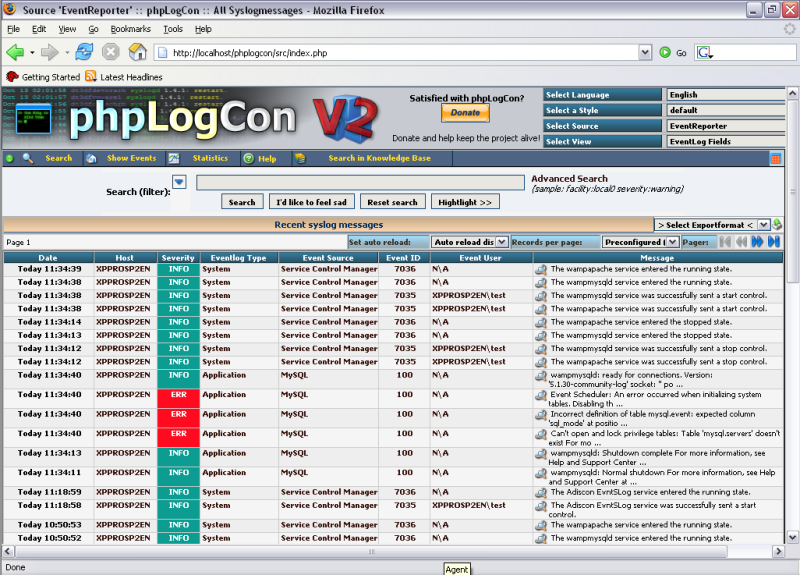The width and height of the screenshot is (800, 575).
Task: Click the Firefox forward arrow
Action: (49, 52)
